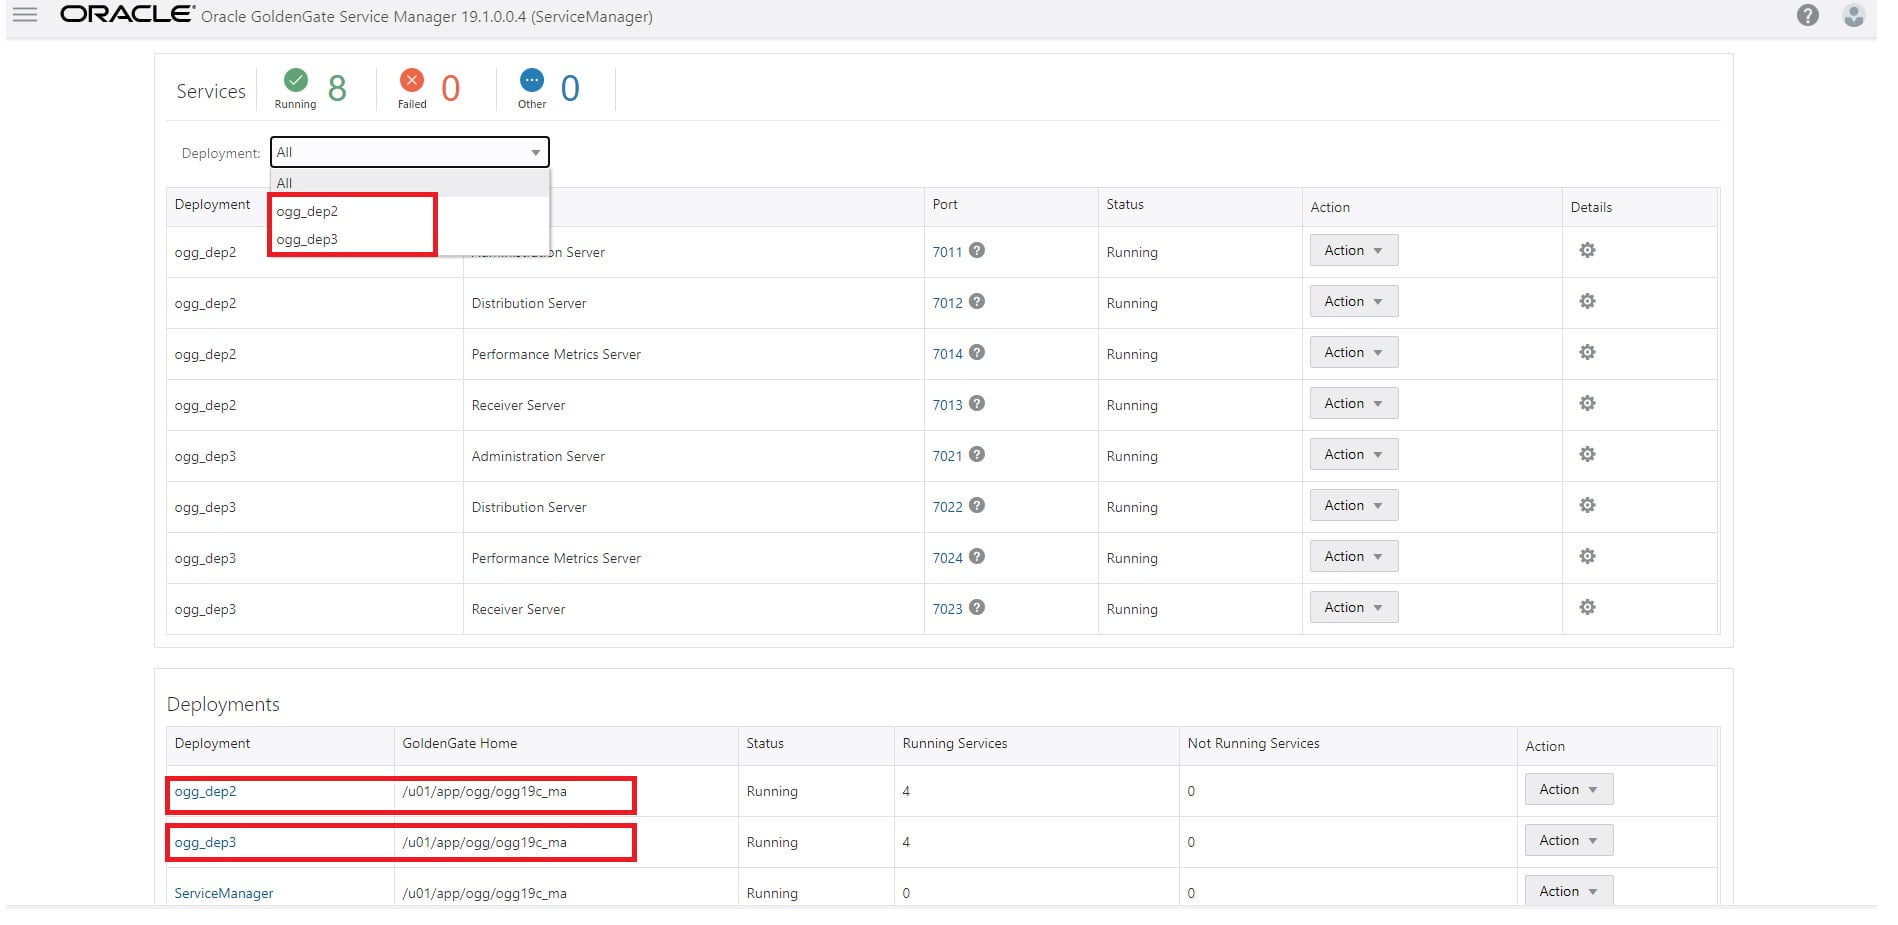
Task: Open port 7014 link
Action: coord(947,354)
